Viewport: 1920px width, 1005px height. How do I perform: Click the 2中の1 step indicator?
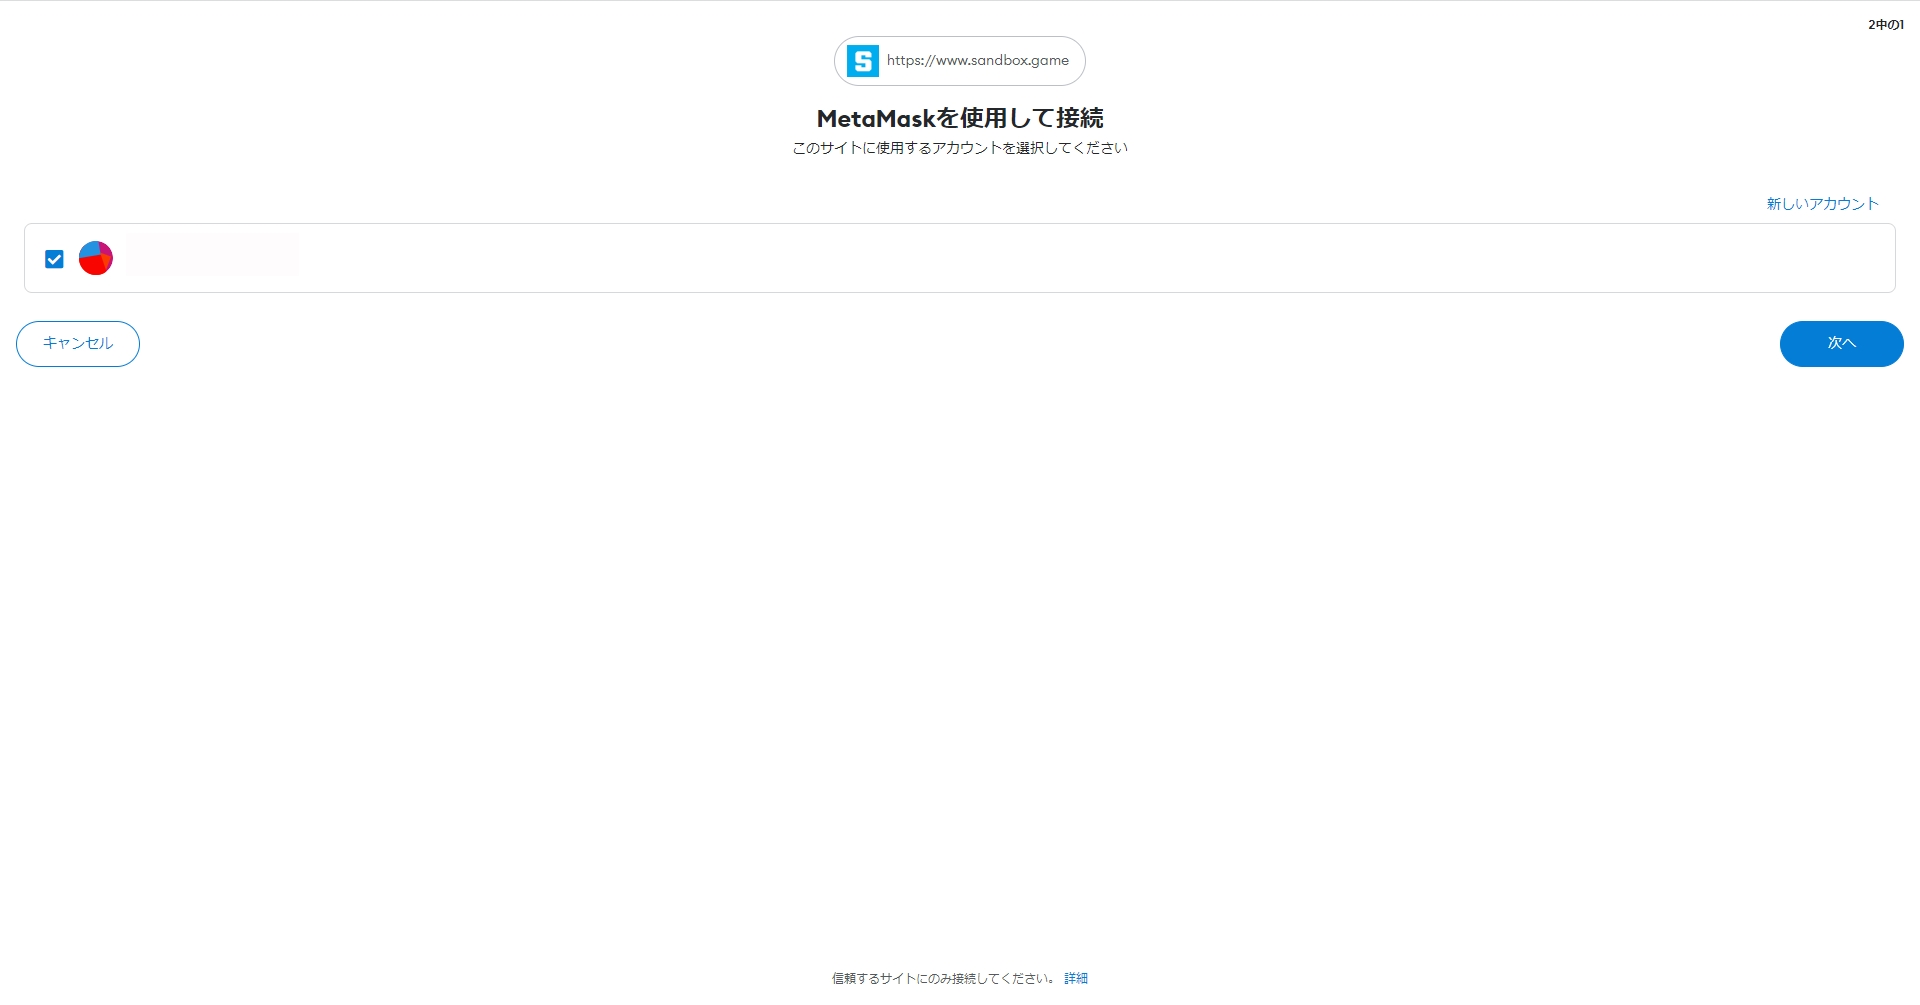pos(1886,25)
